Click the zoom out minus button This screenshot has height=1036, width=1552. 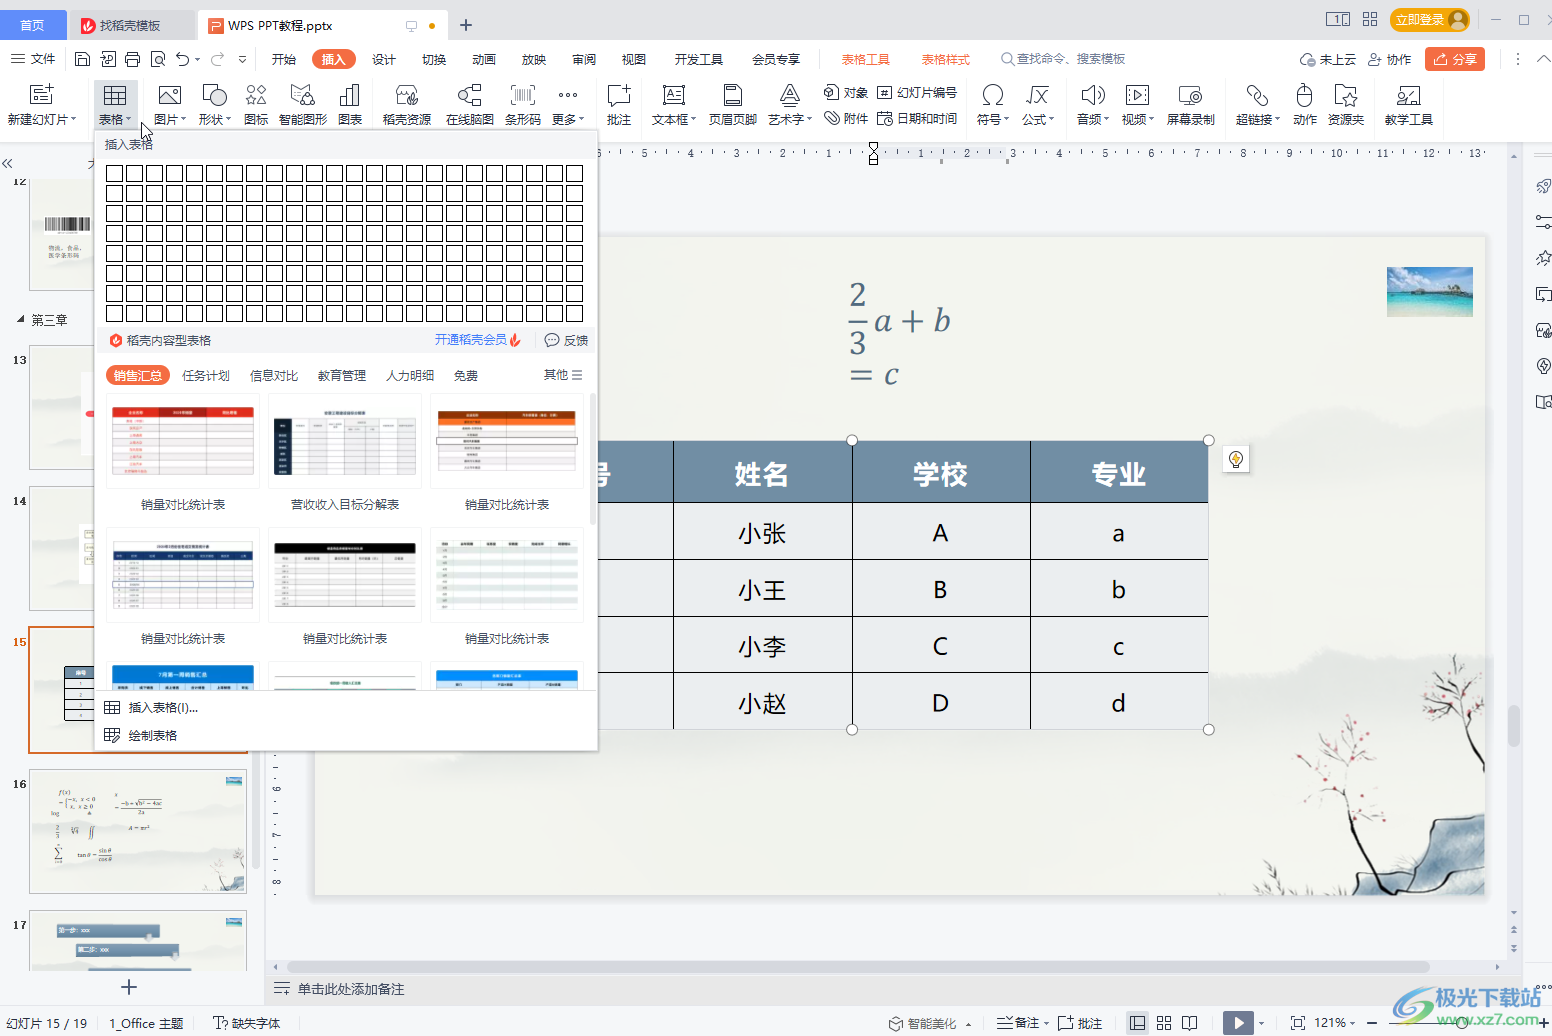[1373, 1023]
